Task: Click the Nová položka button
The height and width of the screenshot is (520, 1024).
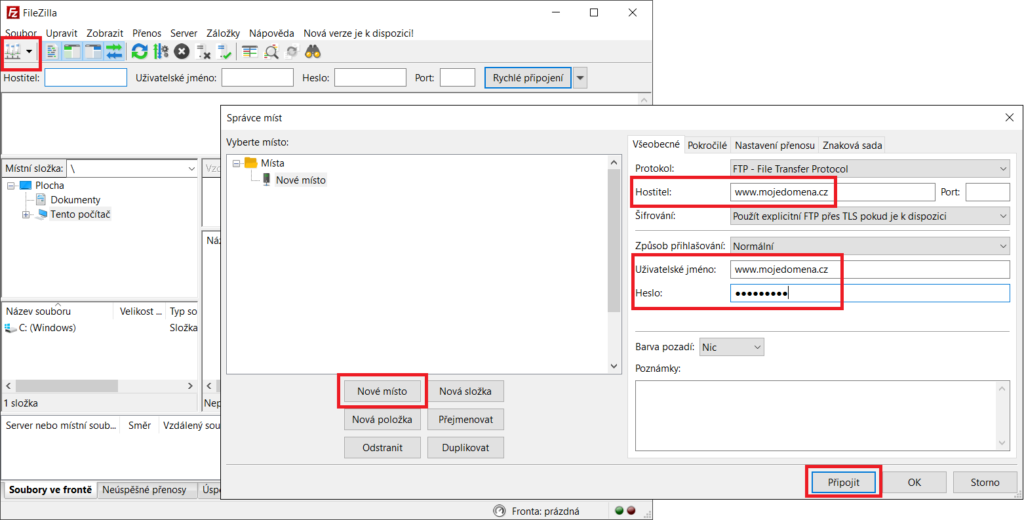Action: [x=382, y=419]
